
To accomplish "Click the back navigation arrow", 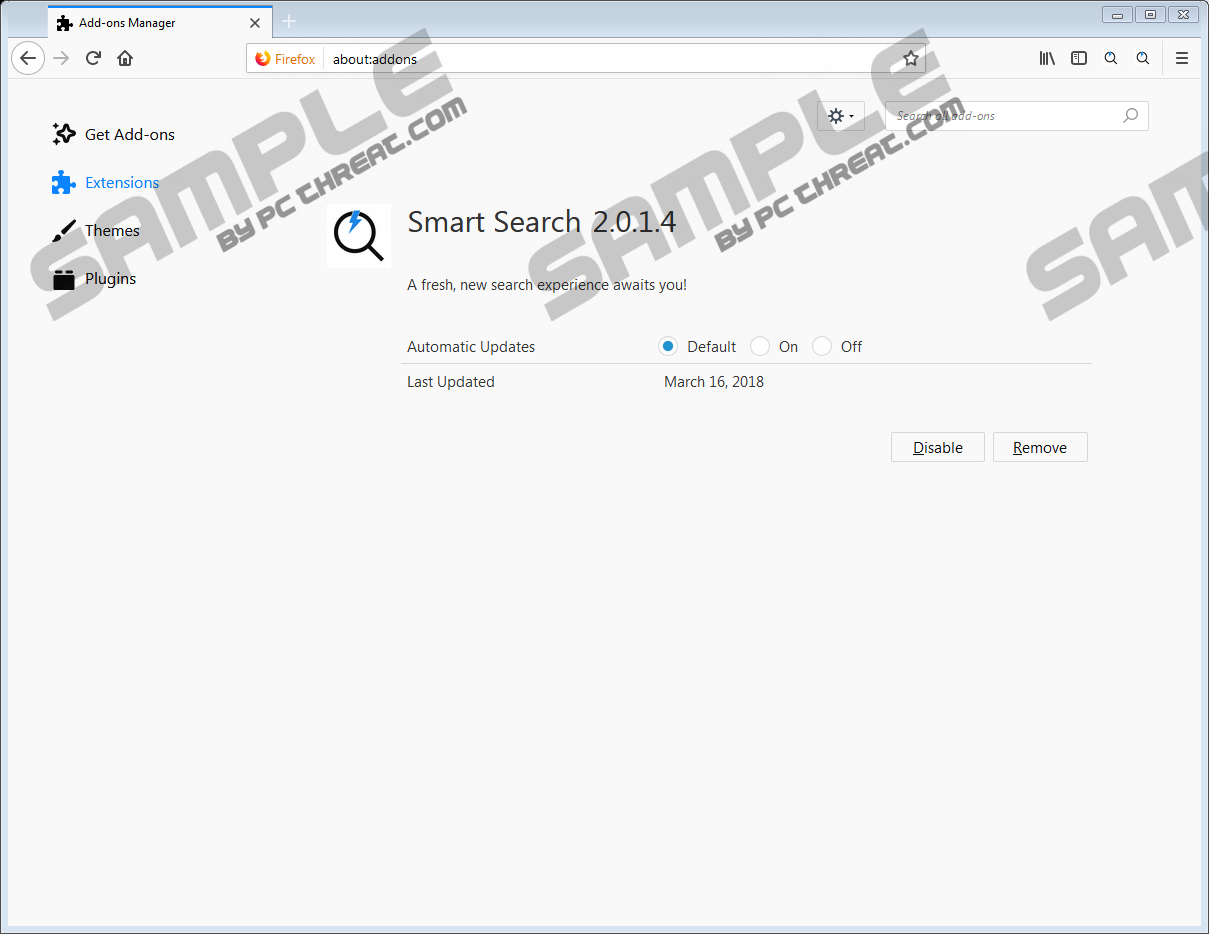I will (28, 58).
